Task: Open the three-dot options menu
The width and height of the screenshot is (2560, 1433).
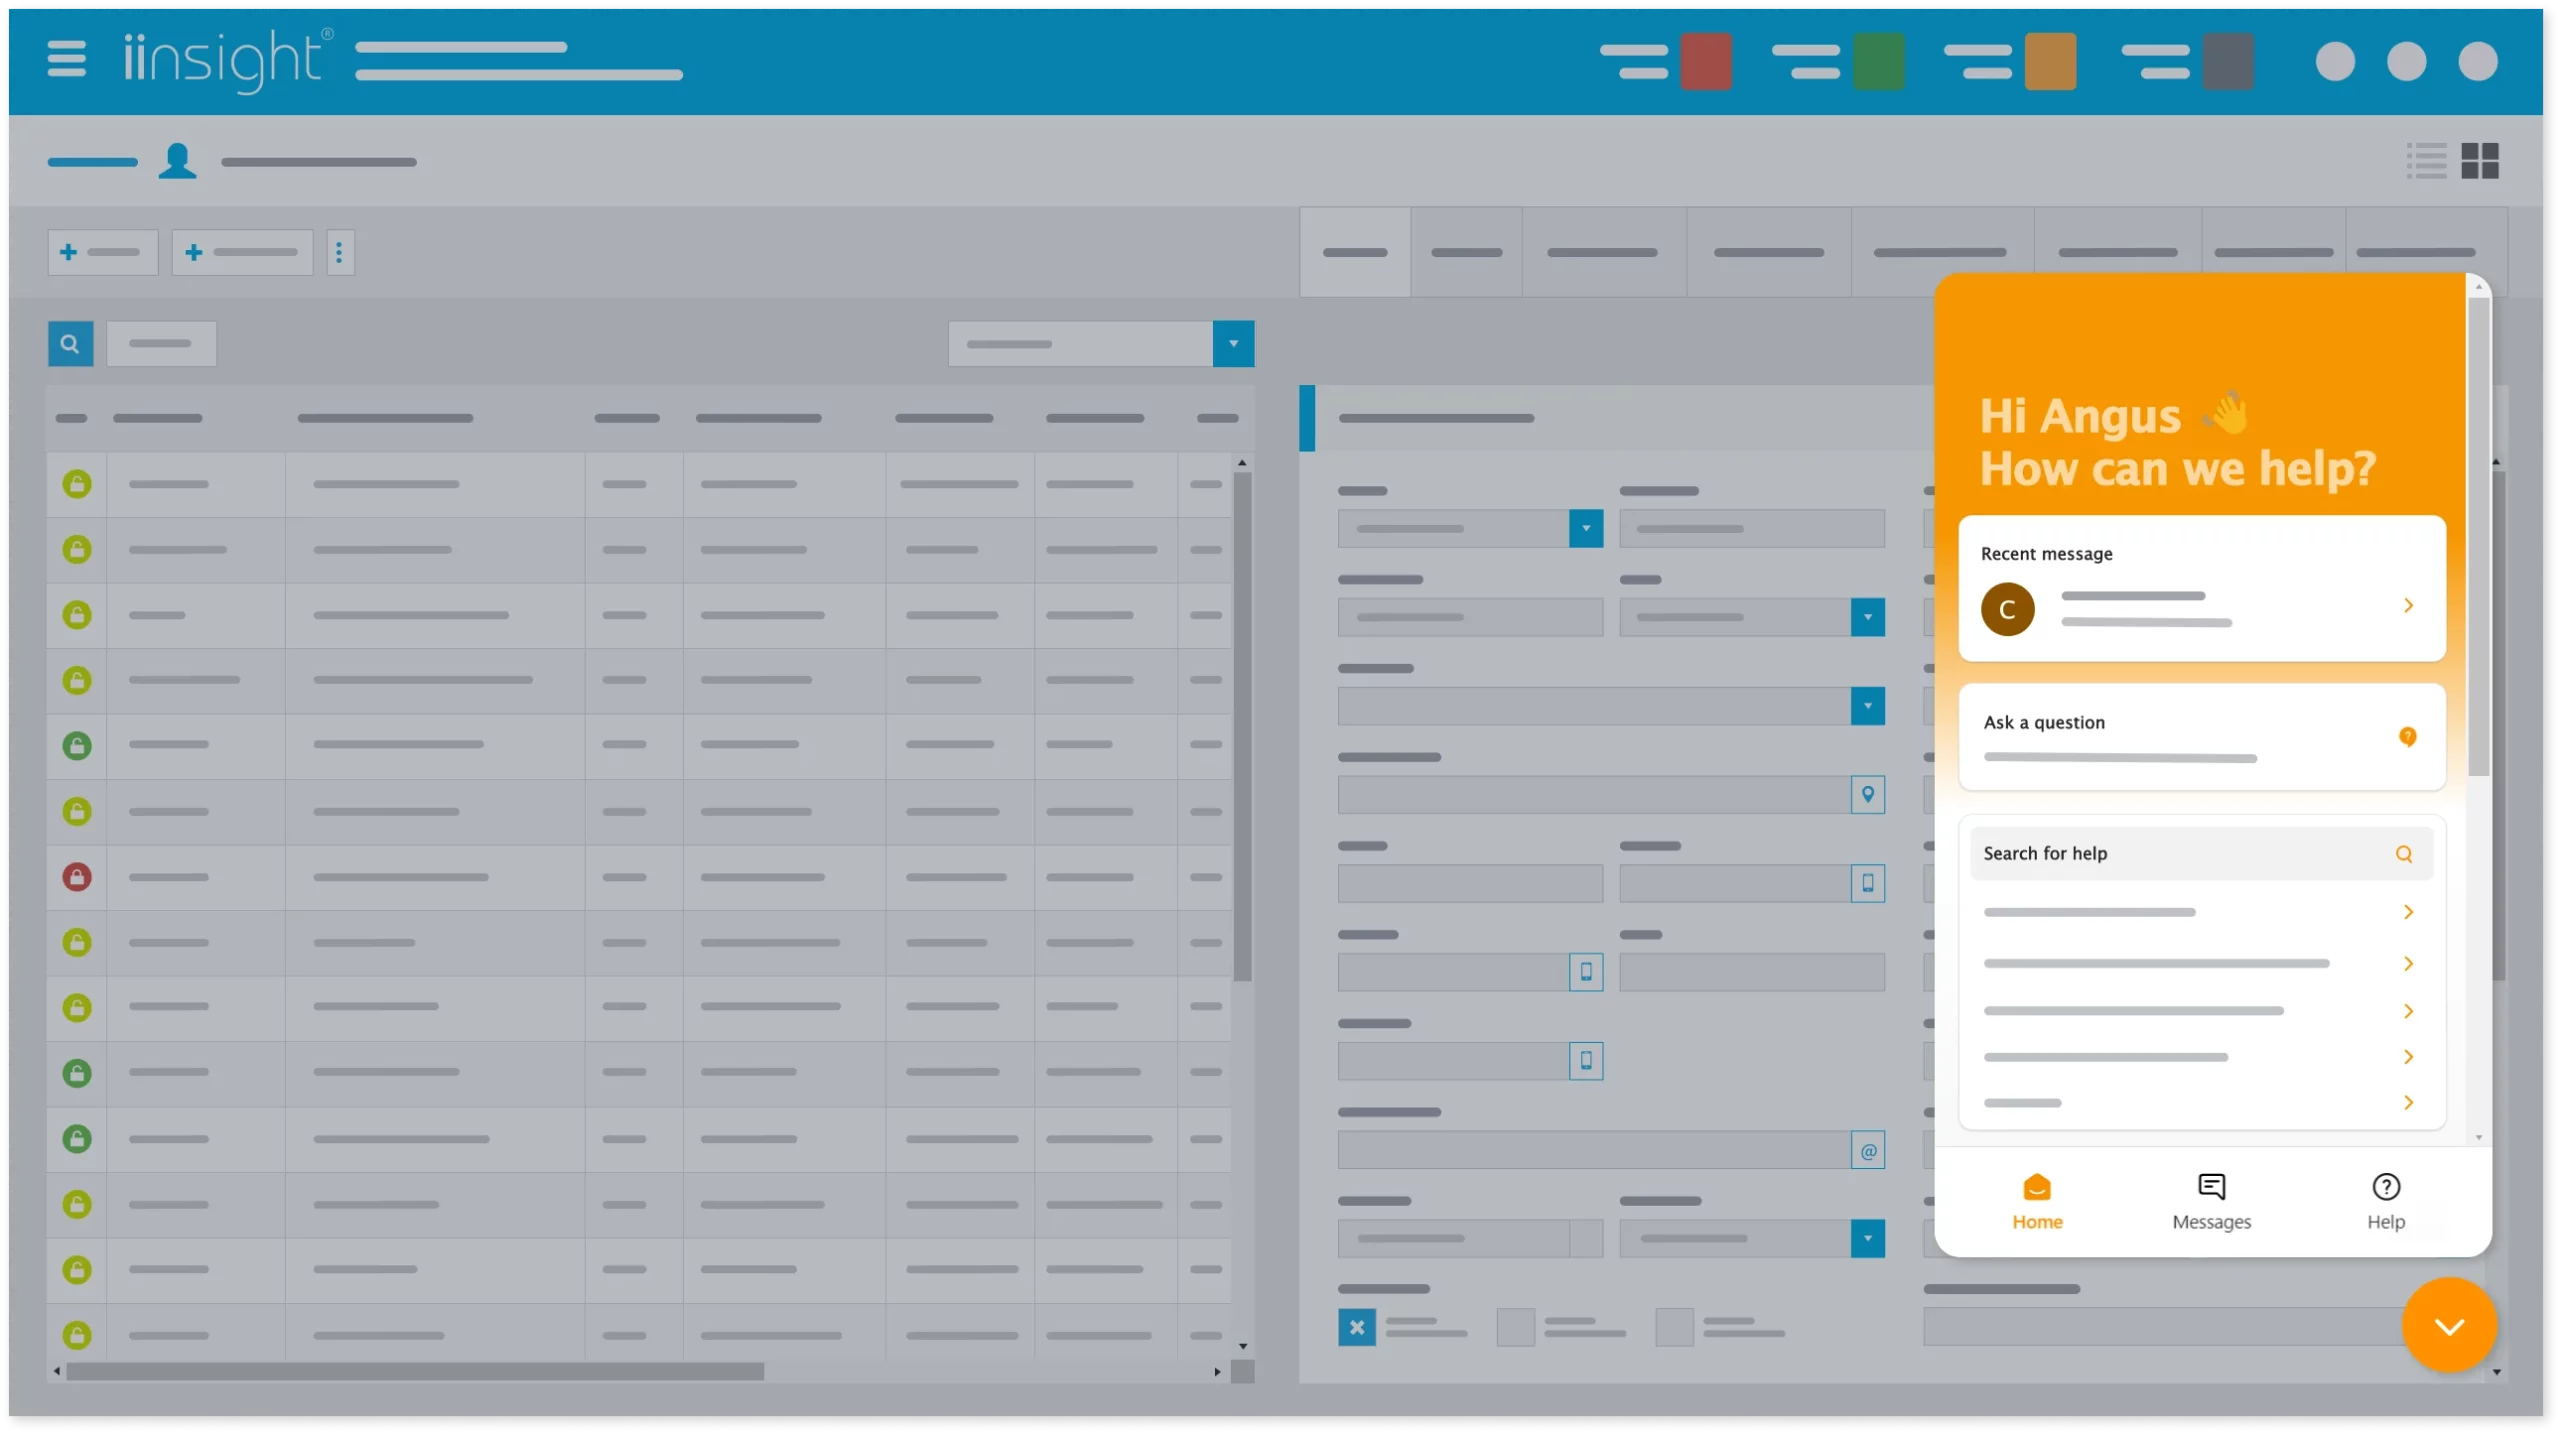Action: (340, 252)
